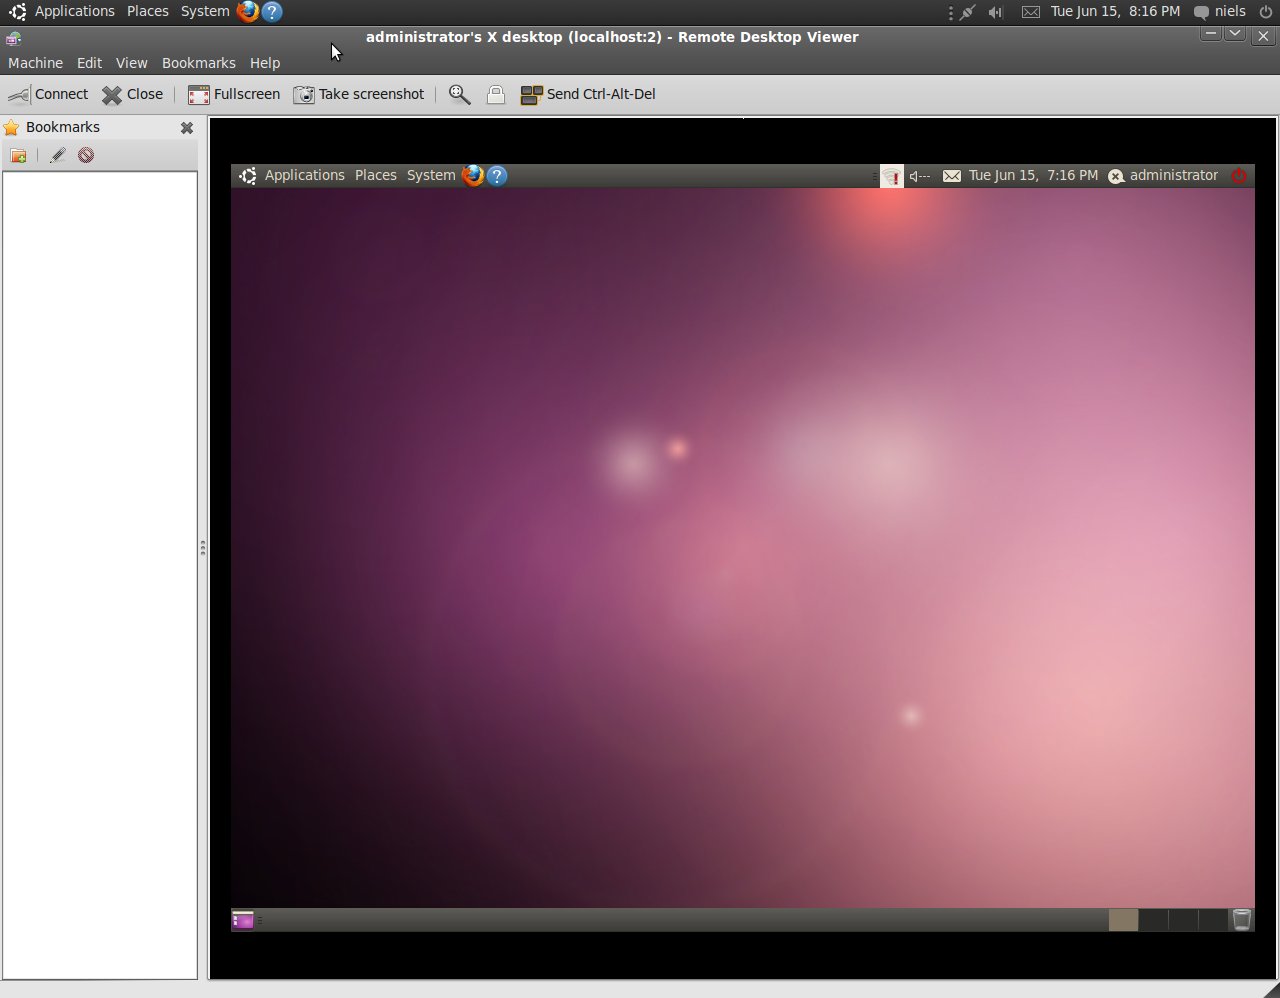
Task: Click the remote show desktop icon
Action: (242, 919)
